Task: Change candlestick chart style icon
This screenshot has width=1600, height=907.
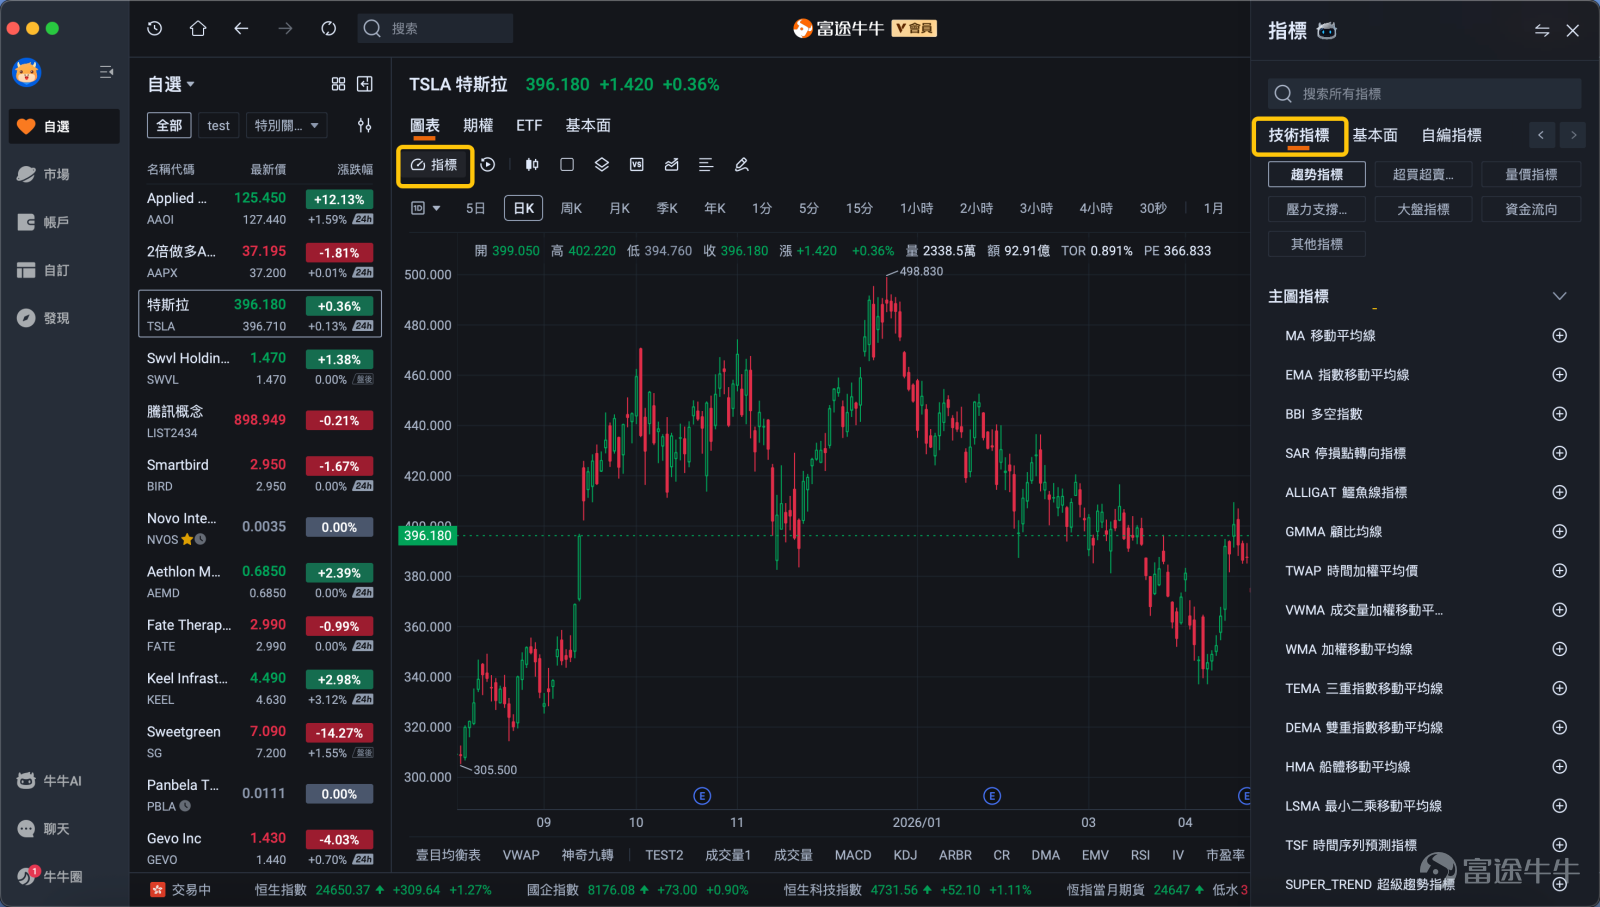Action: coord(532,165)
